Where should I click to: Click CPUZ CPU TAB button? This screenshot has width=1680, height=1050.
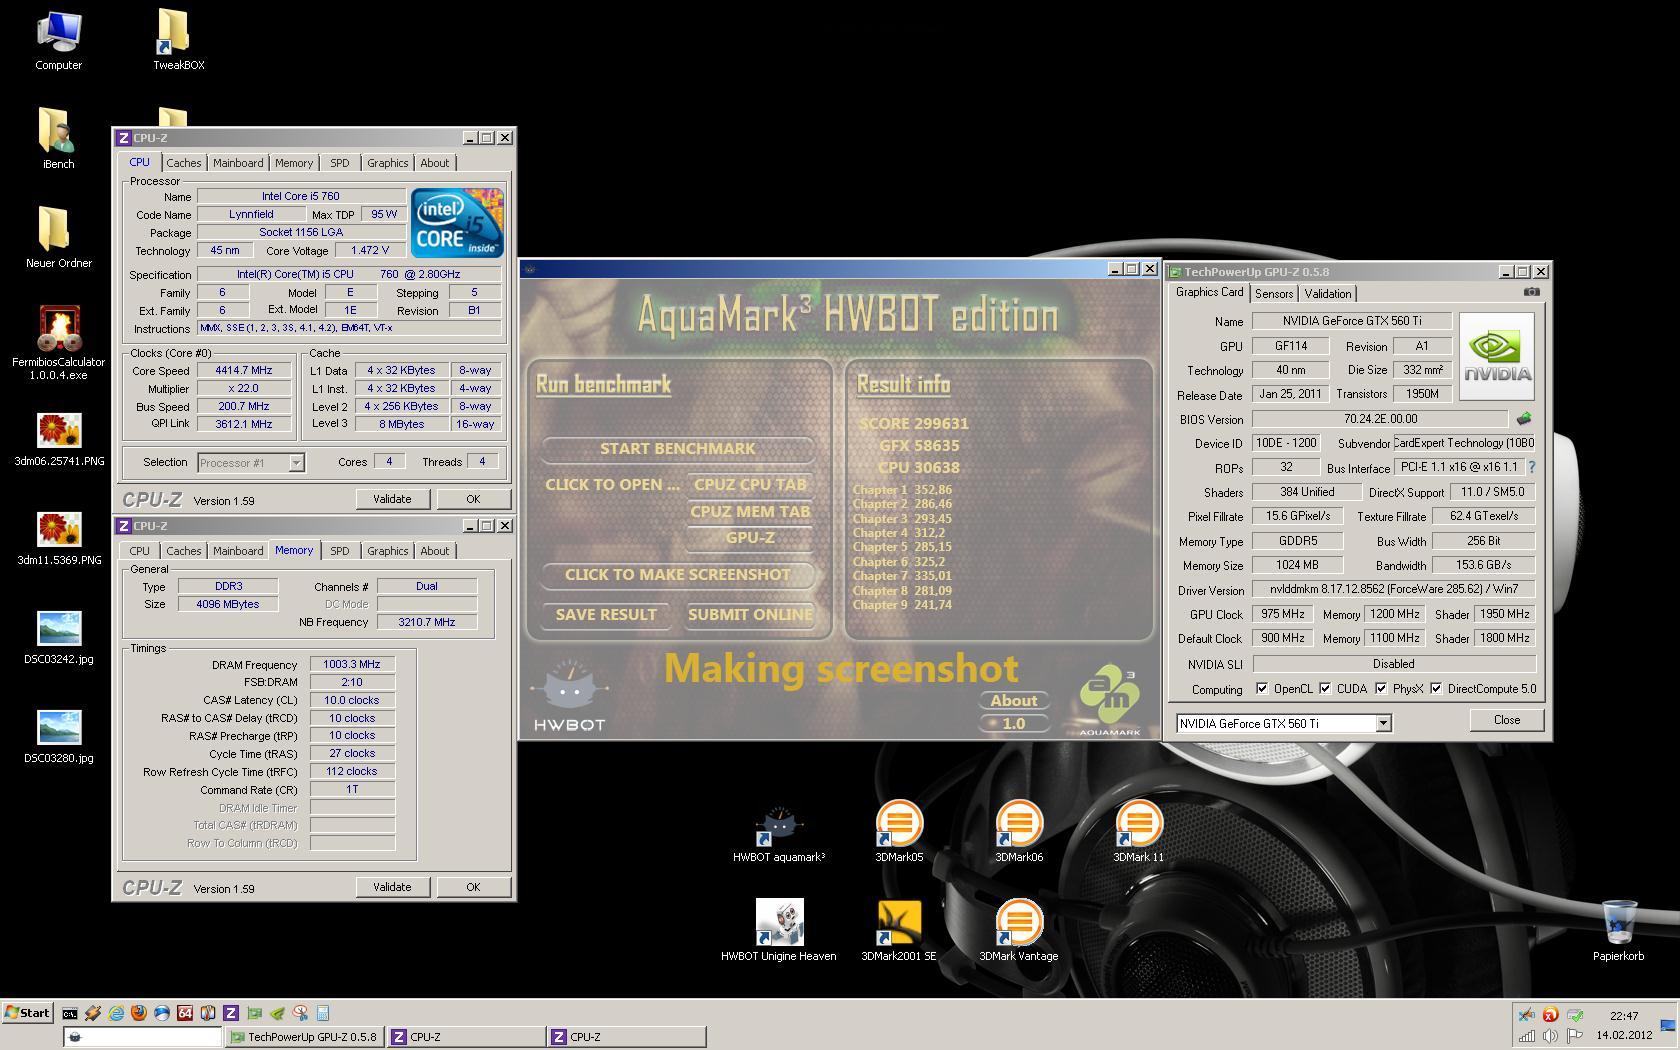click(750, 484)
